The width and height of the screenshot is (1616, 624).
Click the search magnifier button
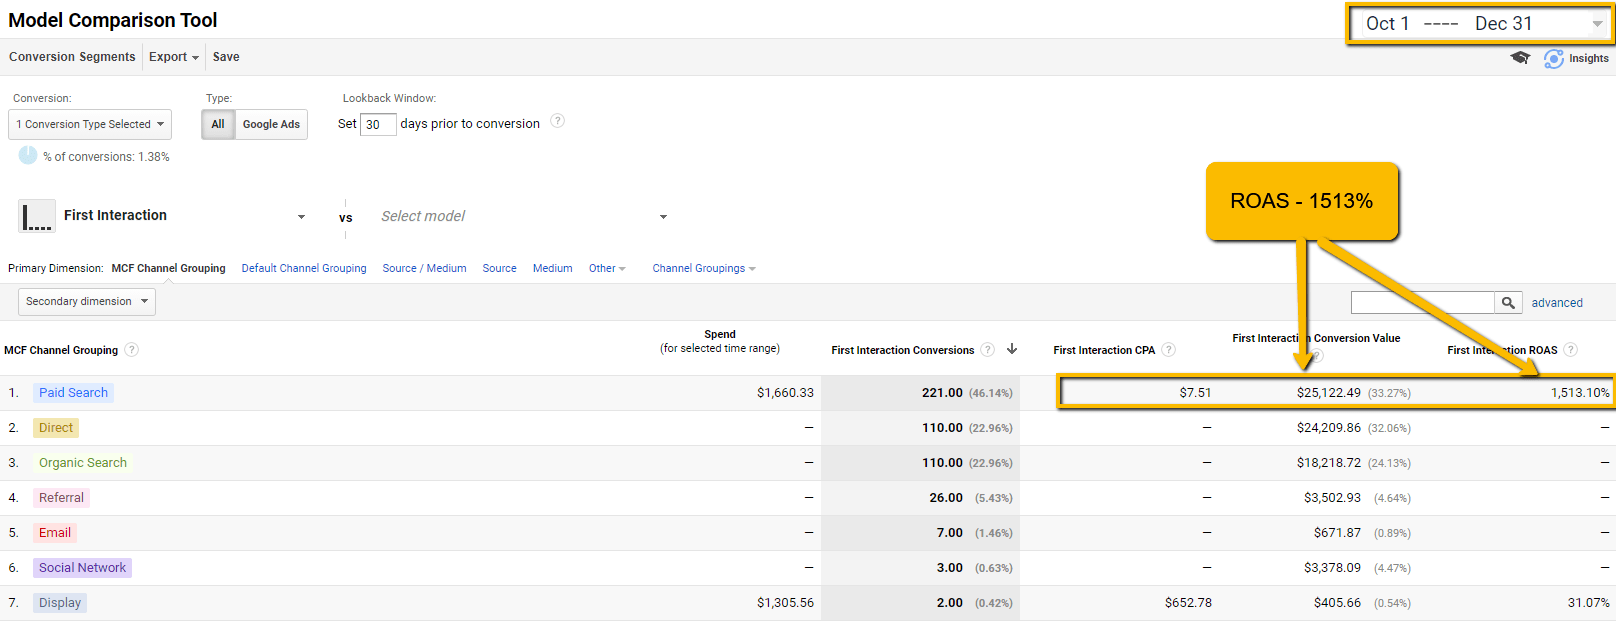1508,302
